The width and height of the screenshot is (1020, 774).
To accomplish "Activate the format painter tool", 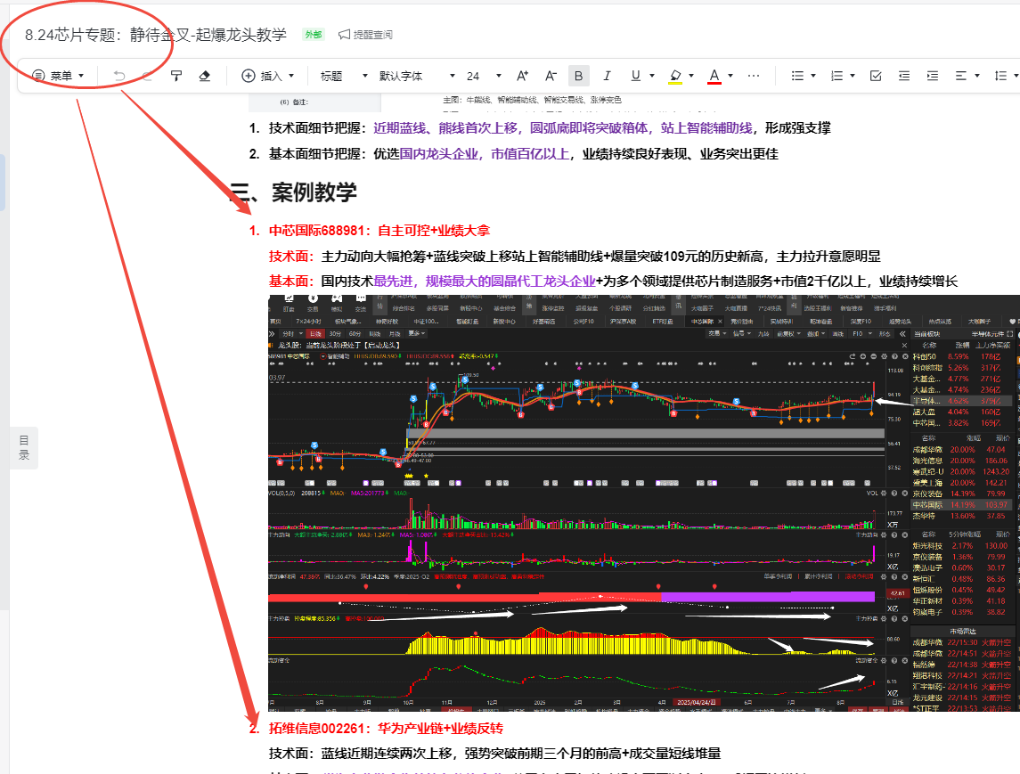I will click(x=176, y=76).
